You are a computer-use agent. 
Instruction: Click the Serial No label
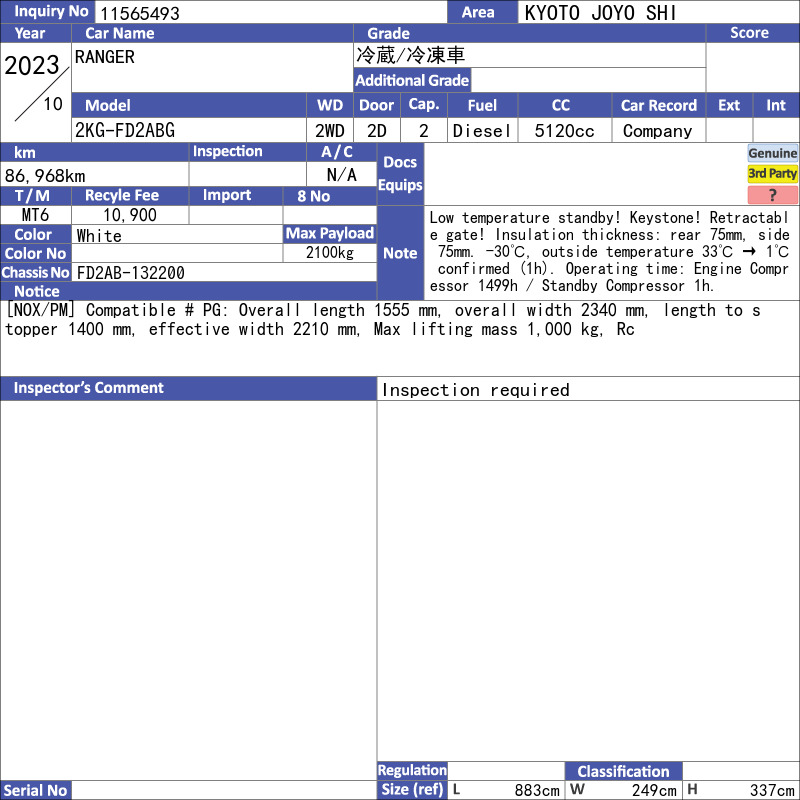35,790
